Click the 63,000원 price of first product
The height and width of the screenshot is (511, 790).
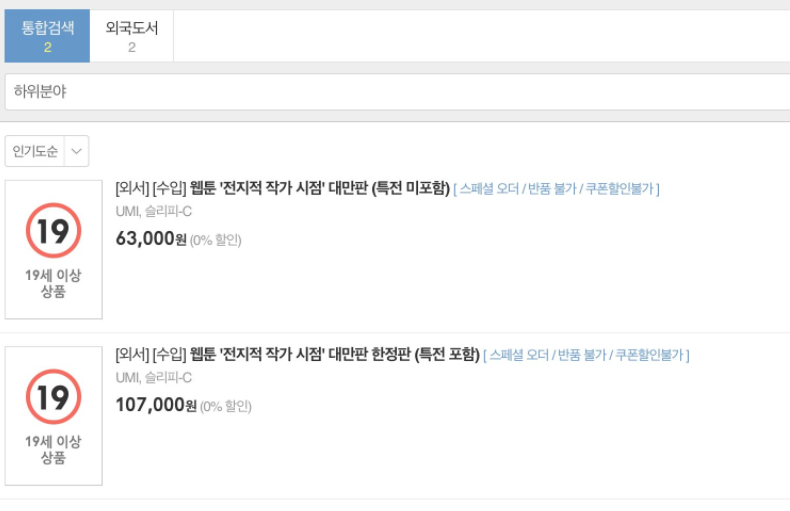pyautogui.click(x=151, y=238)
